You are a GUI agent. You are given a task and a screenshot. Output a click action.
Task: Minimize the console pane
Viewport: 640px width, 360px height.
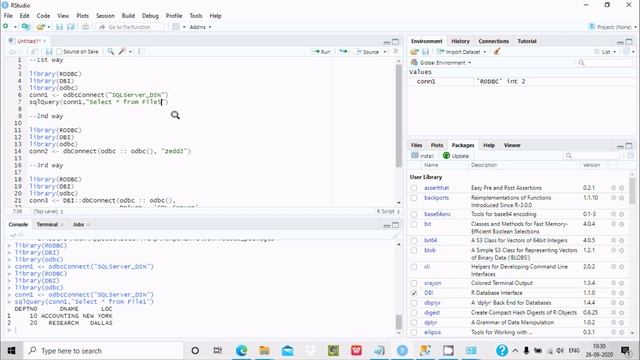pos(387,225)
